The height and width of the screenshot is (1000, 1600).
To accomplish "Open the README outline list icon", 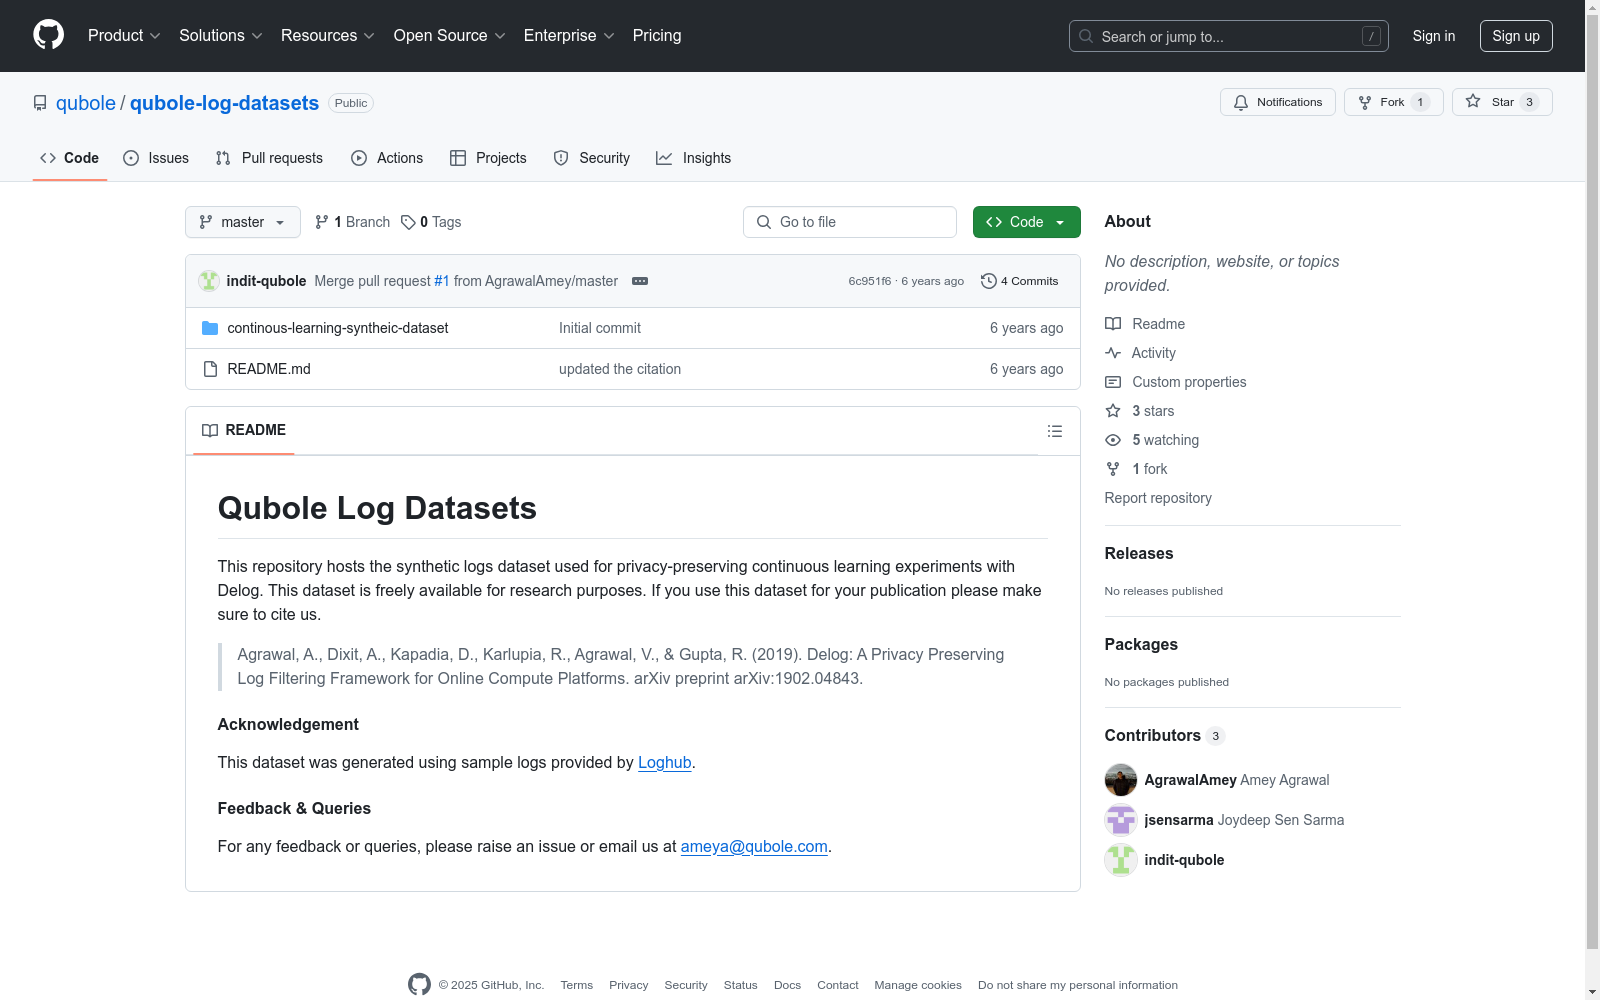I will [1055, 431].
